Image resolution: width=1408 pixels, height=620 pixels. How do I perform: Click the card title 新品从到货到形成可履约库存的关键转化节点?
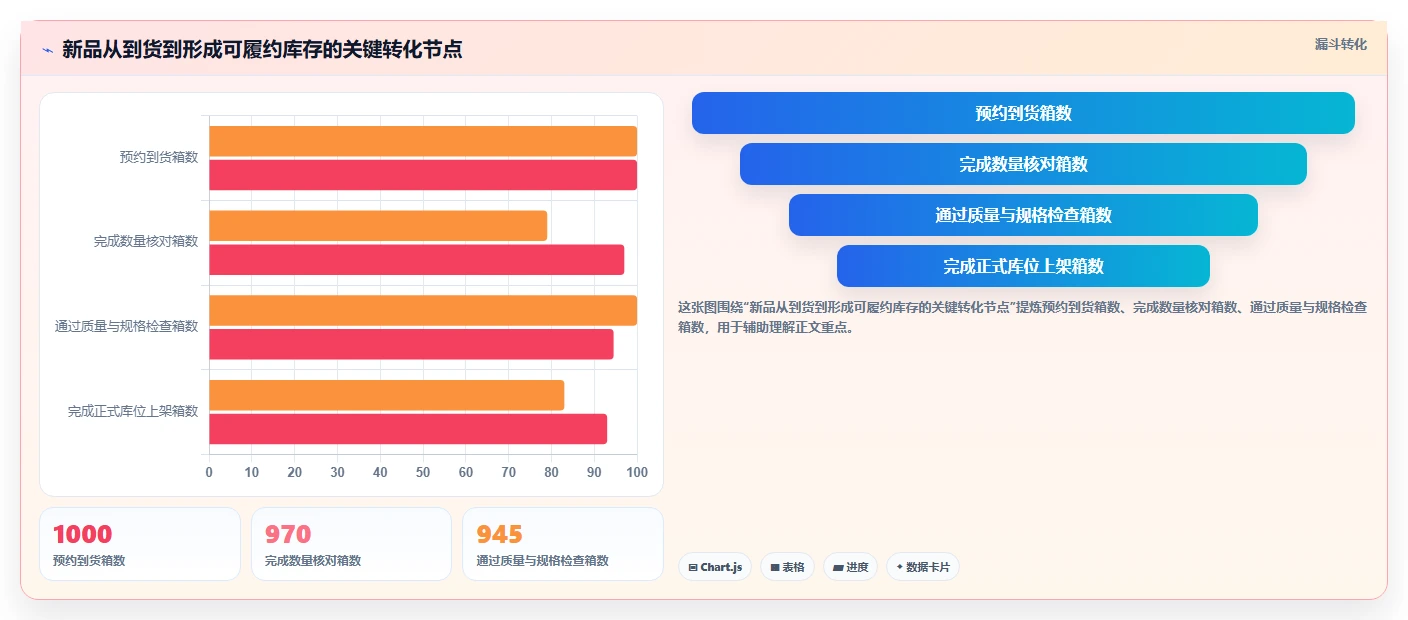click(262, 50)
